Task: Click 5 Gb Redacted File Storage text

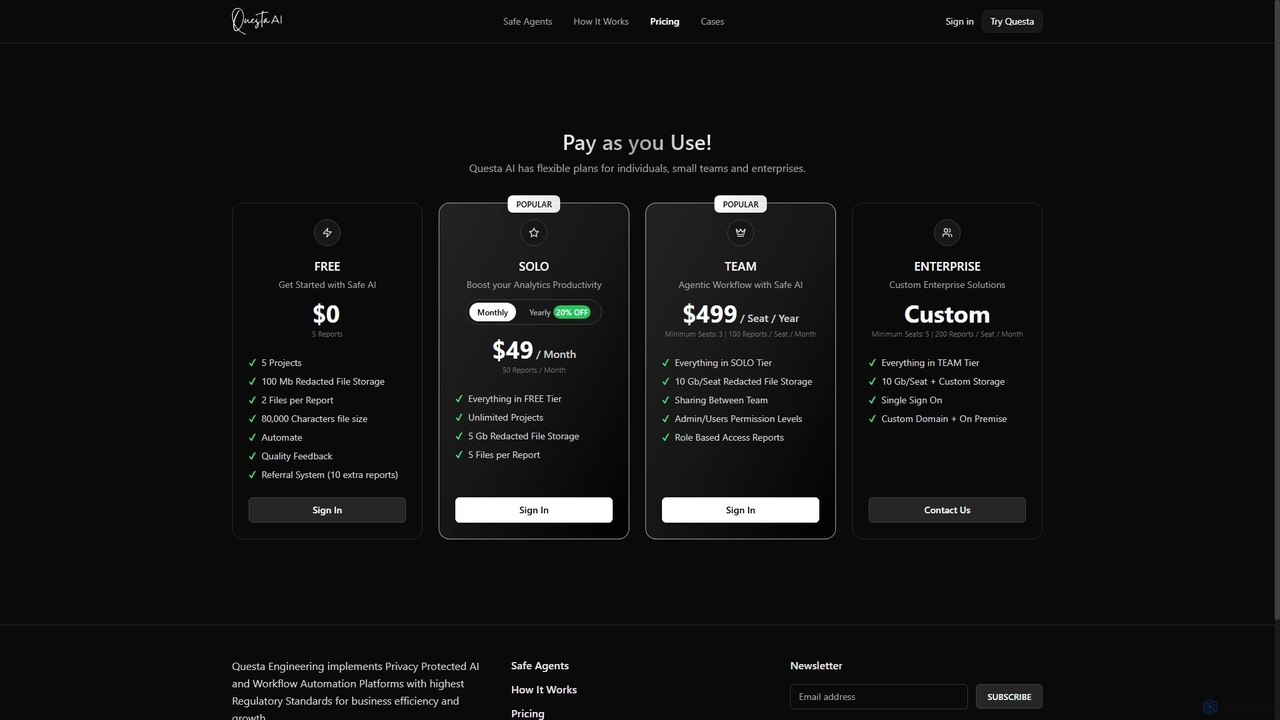Action: 524,436
